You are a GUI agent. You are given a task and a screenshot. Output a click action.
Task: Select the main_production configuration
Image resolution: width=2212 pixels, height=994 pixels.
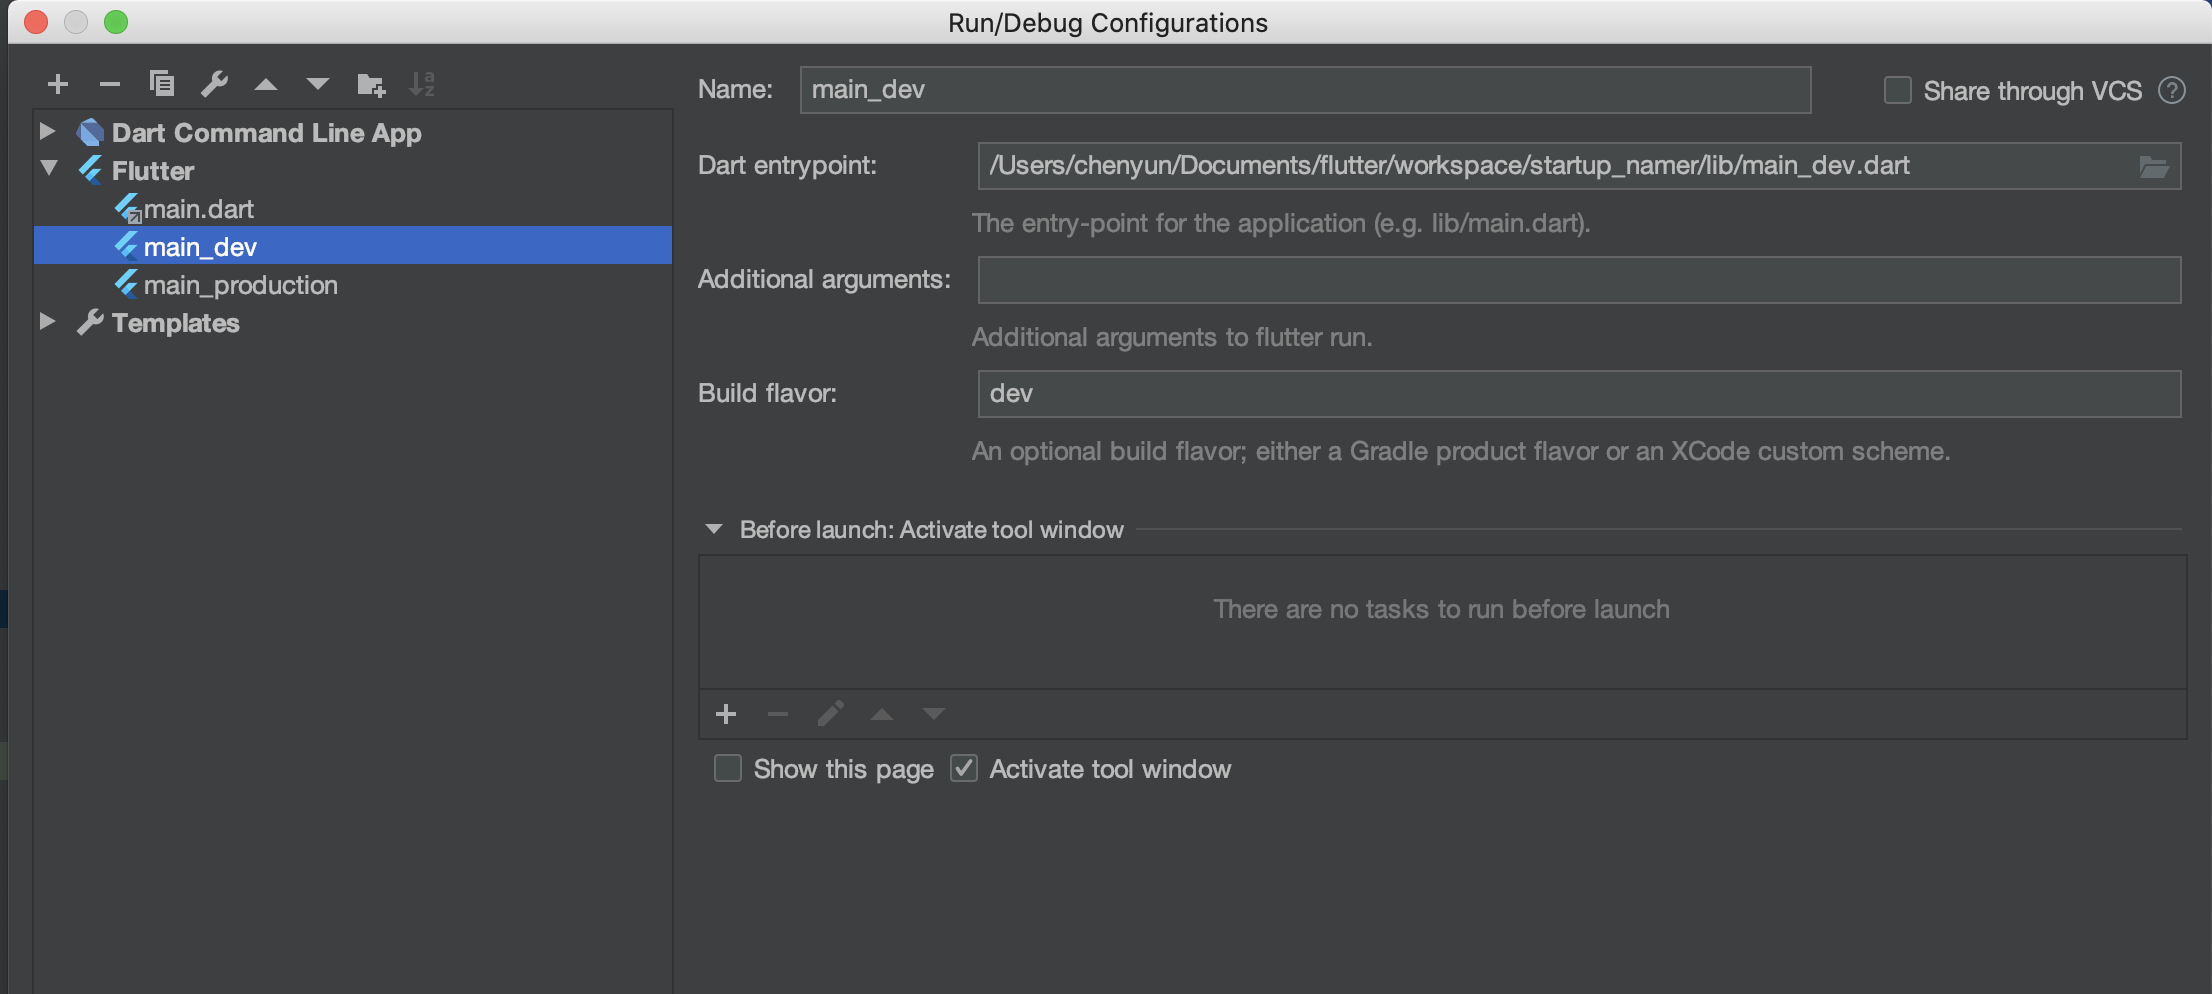[x=240, y=285]
